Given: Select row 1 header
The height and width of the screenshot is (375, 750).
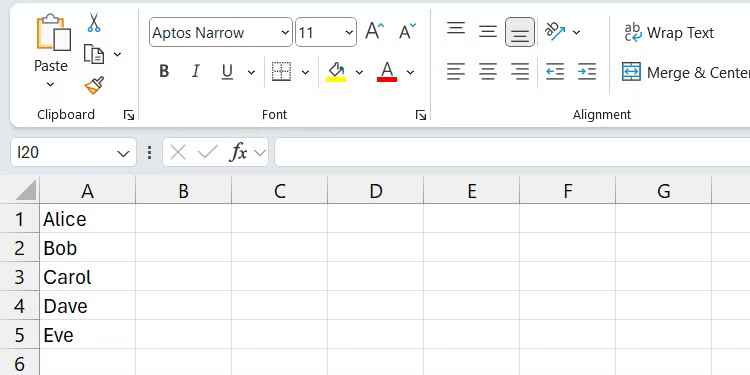Looking at the screenshot, I should pos(20,219).
